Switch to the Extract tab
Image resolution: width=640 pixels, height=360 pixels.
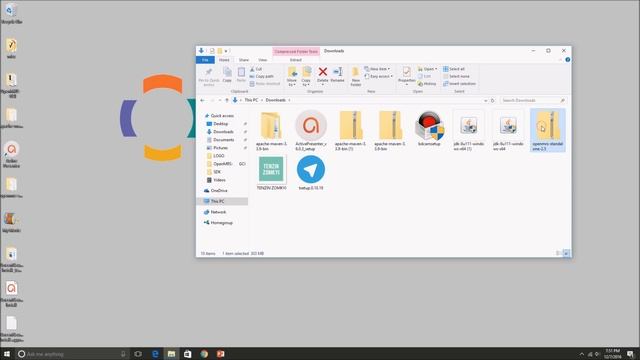(296, 60)
